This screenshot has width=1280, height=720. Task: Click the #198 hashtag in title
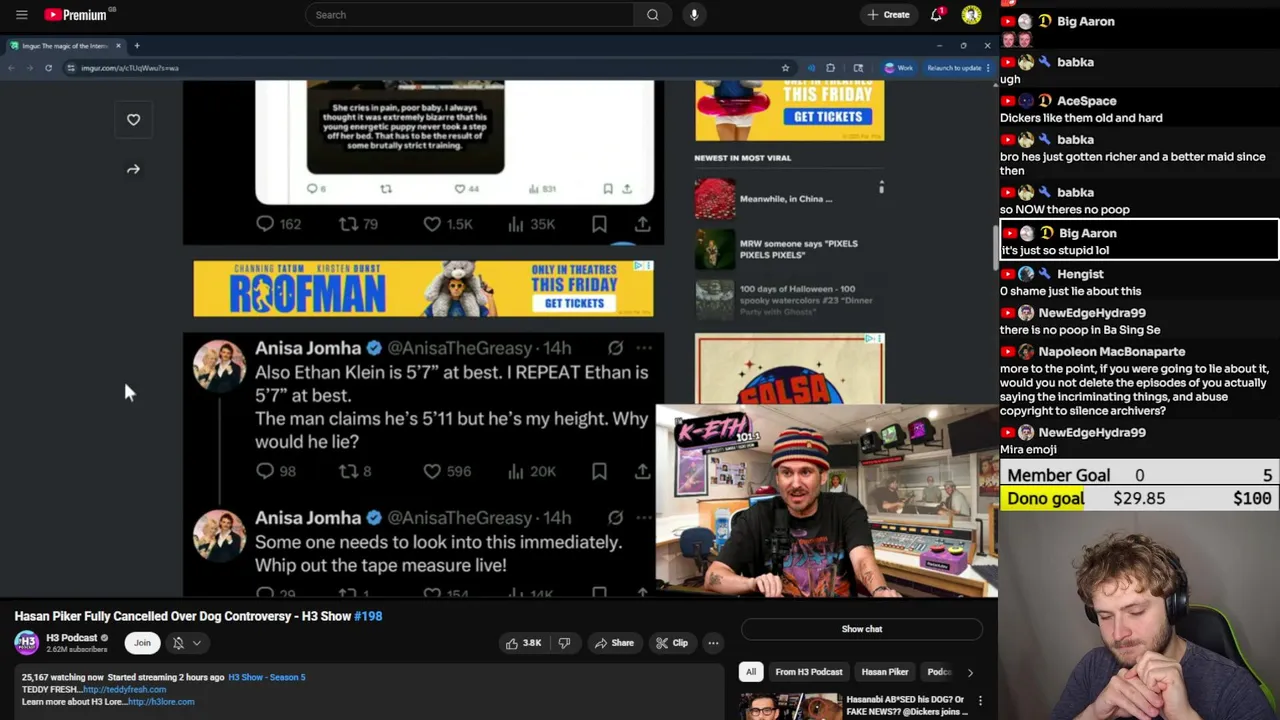(368, 616)
